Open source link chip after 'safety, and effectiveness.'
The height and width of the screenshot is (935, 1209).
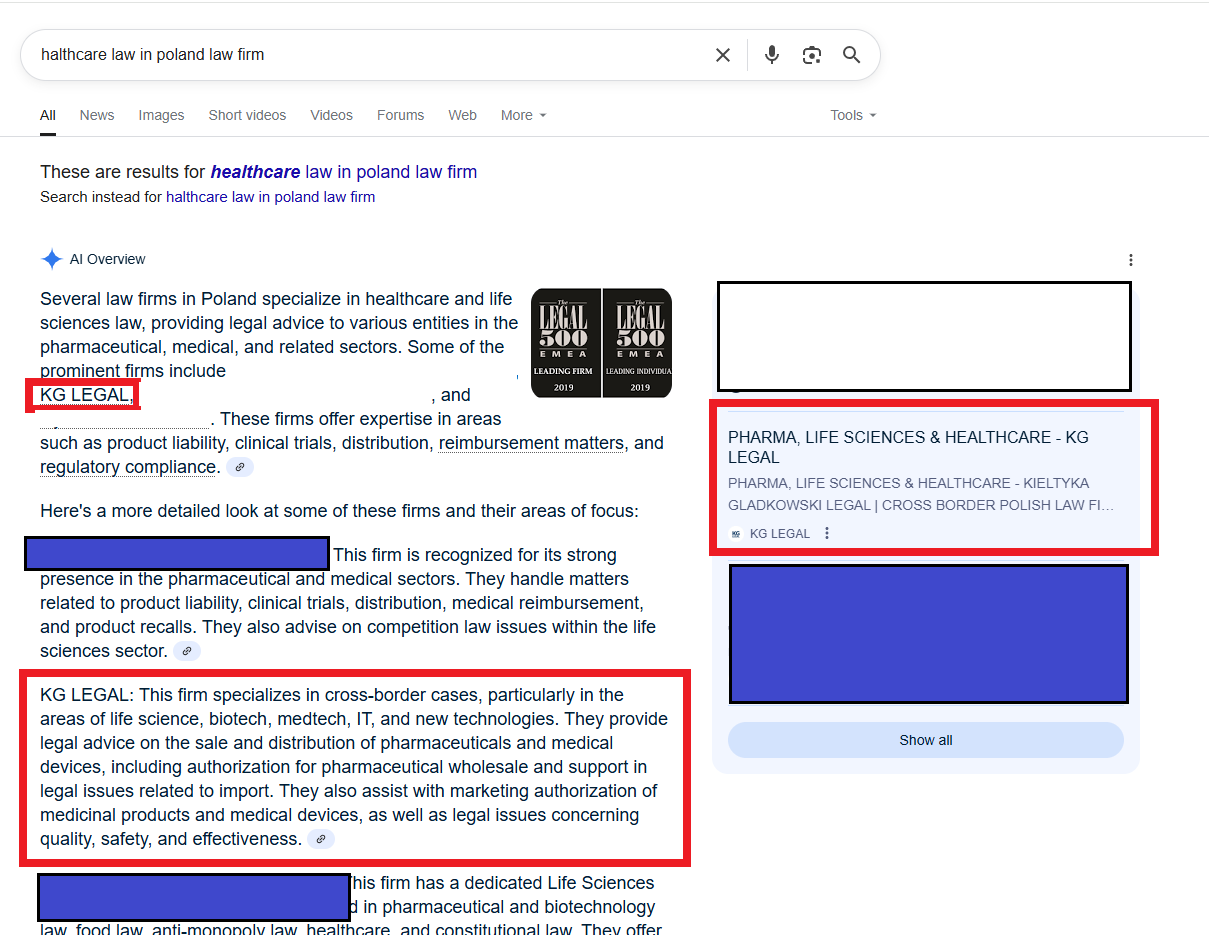(321, 839)
